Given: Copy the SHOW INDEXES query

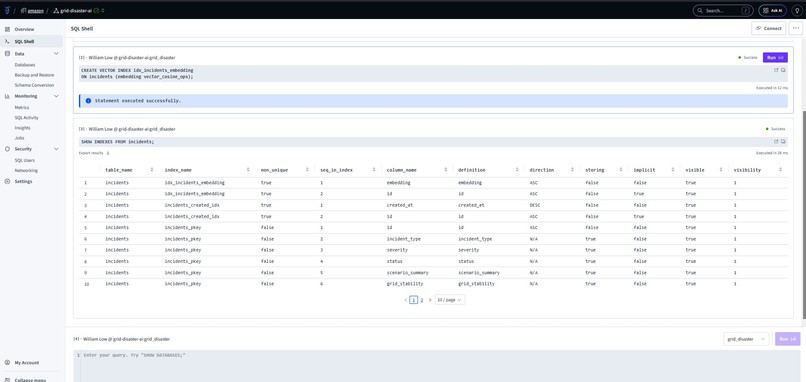Looking at the screenshot, I should 783,141.
